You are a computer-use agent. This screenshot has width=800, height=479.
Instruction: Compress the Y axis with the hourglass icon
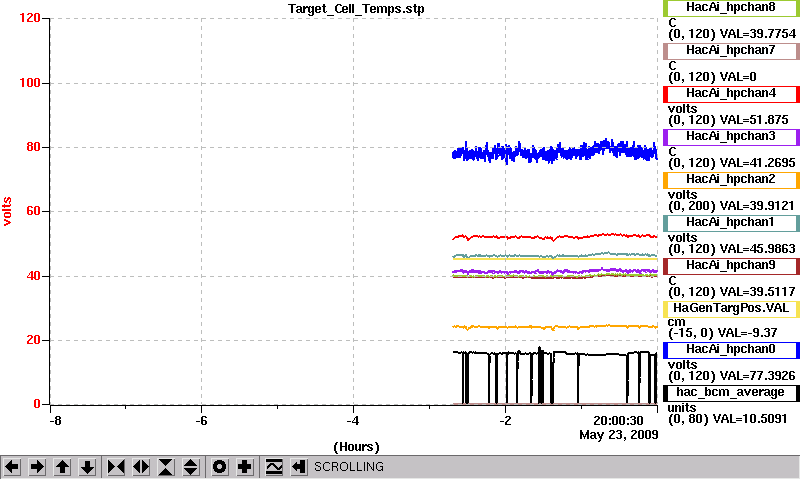tap(166, 467)
